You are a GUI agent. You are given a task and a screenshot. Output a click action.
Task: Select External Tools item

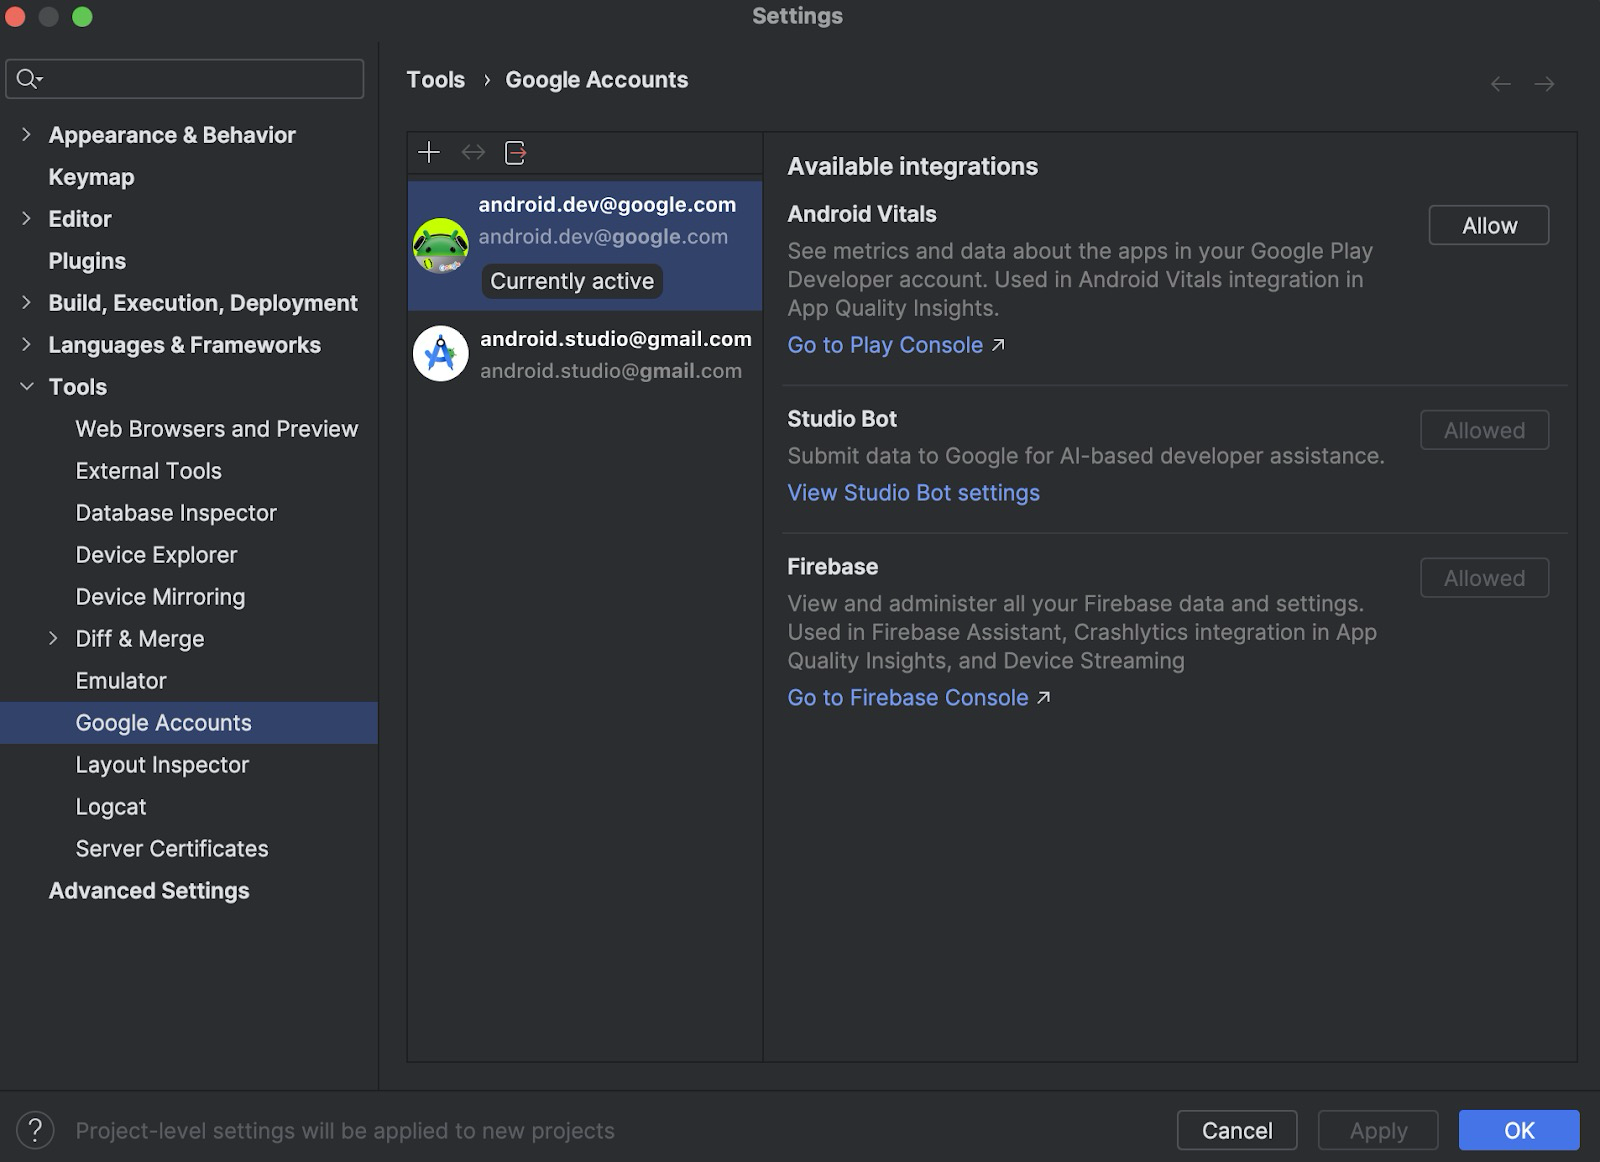click(x=148, y=471)
